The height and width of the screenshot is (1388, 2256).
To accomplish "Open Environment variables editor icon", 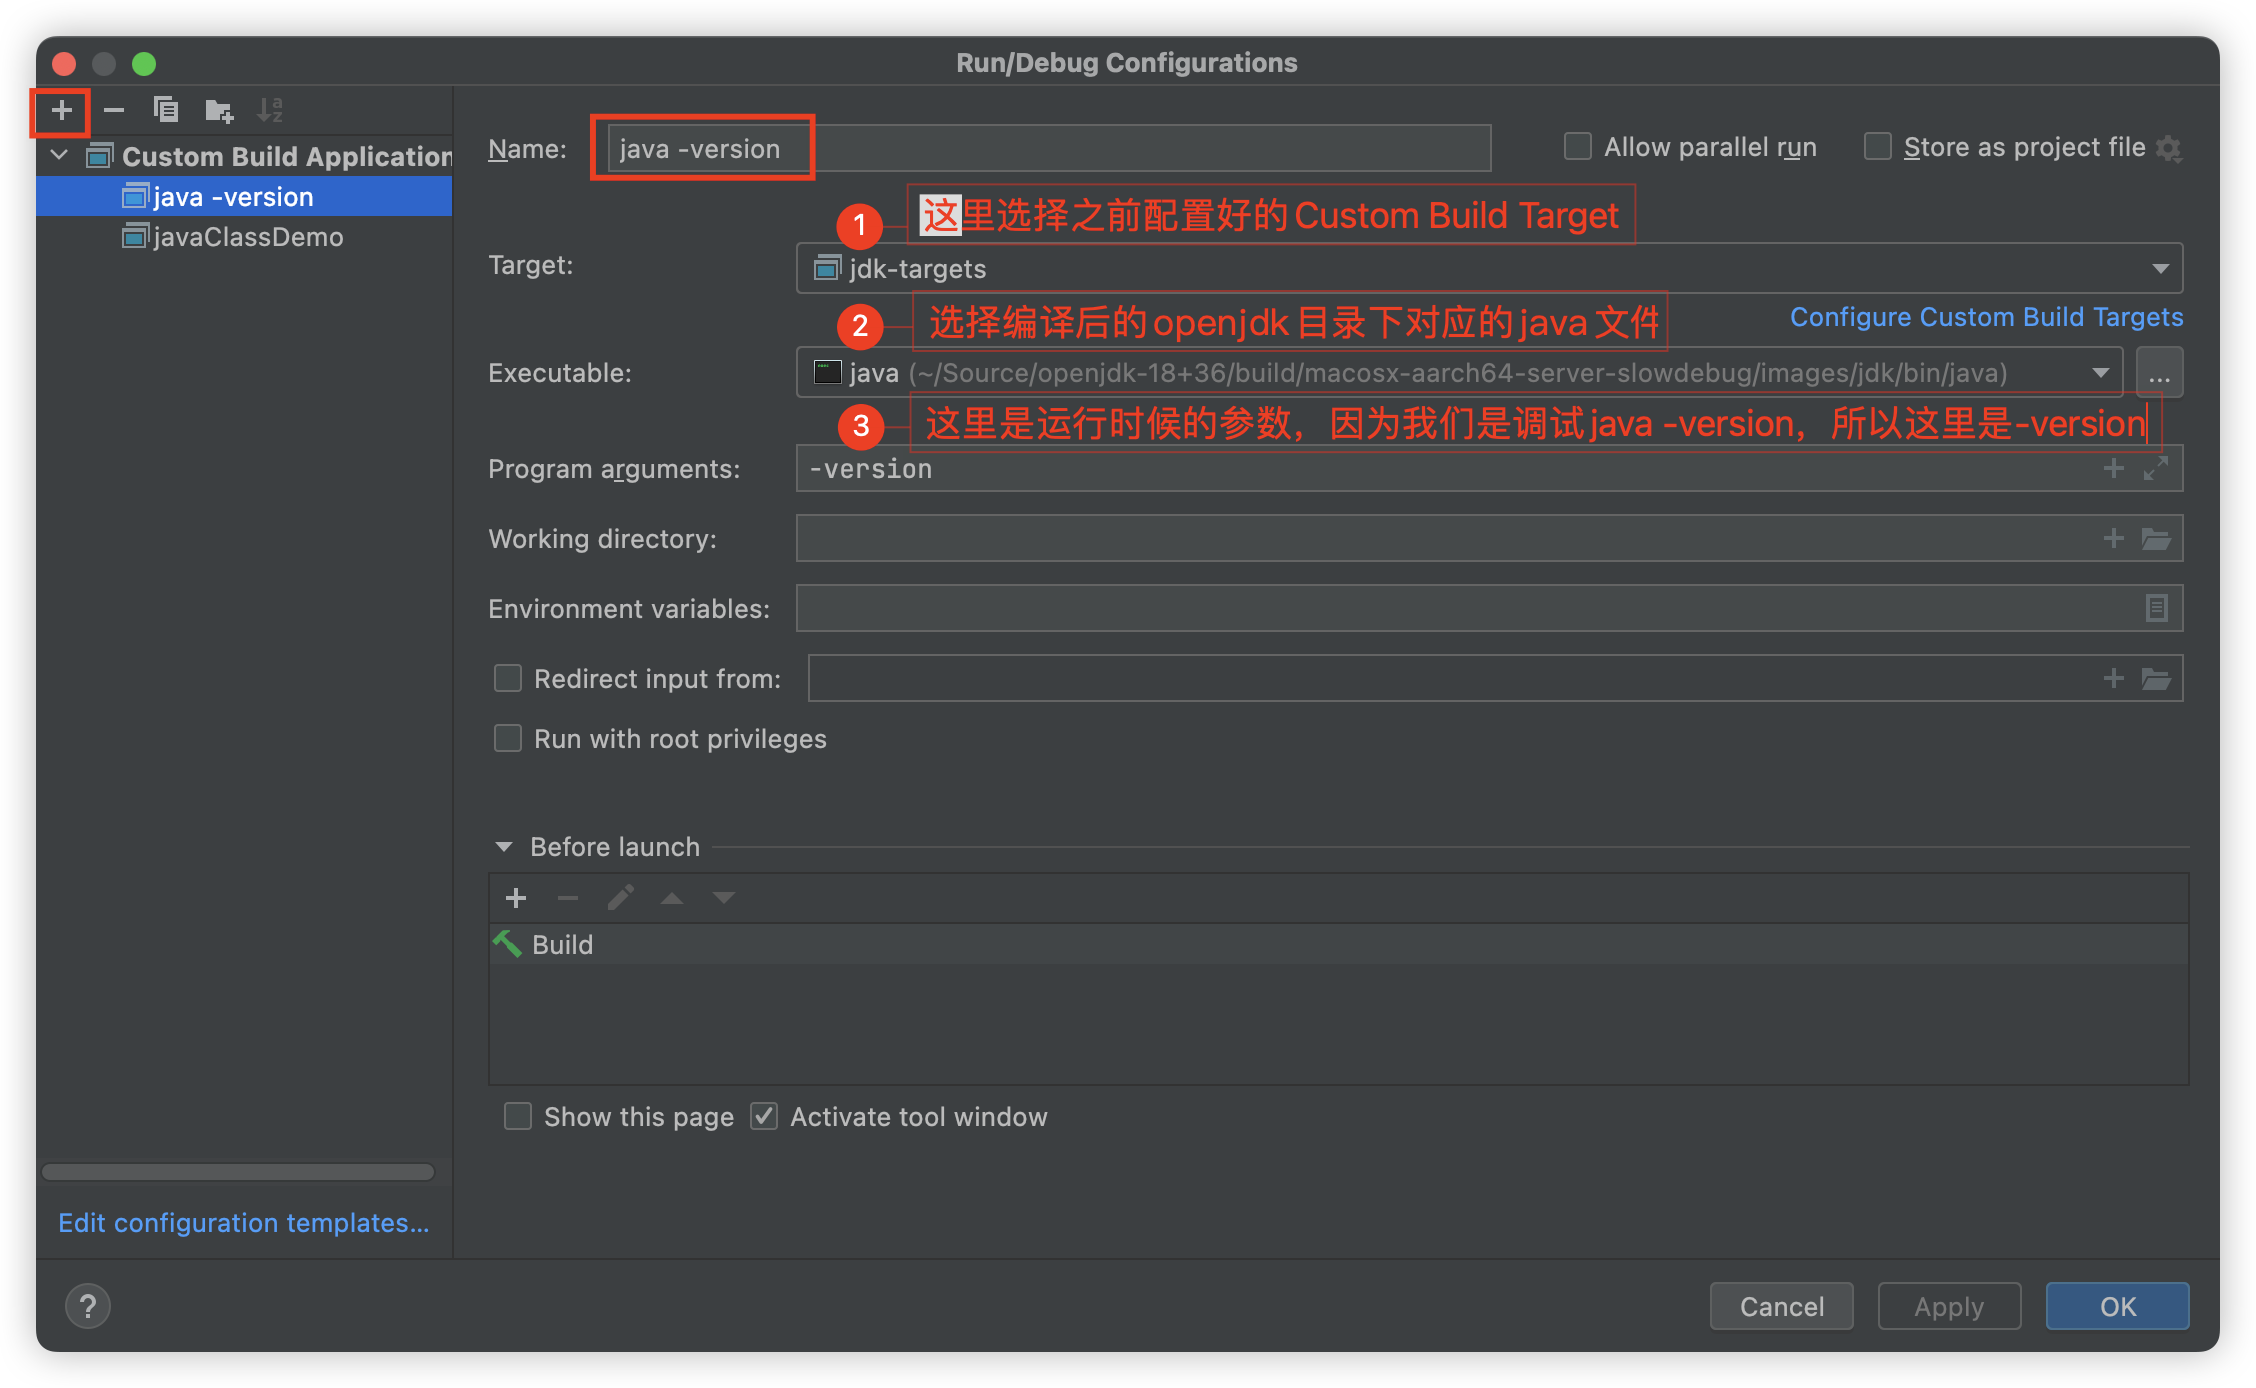I will point(2156,608).
